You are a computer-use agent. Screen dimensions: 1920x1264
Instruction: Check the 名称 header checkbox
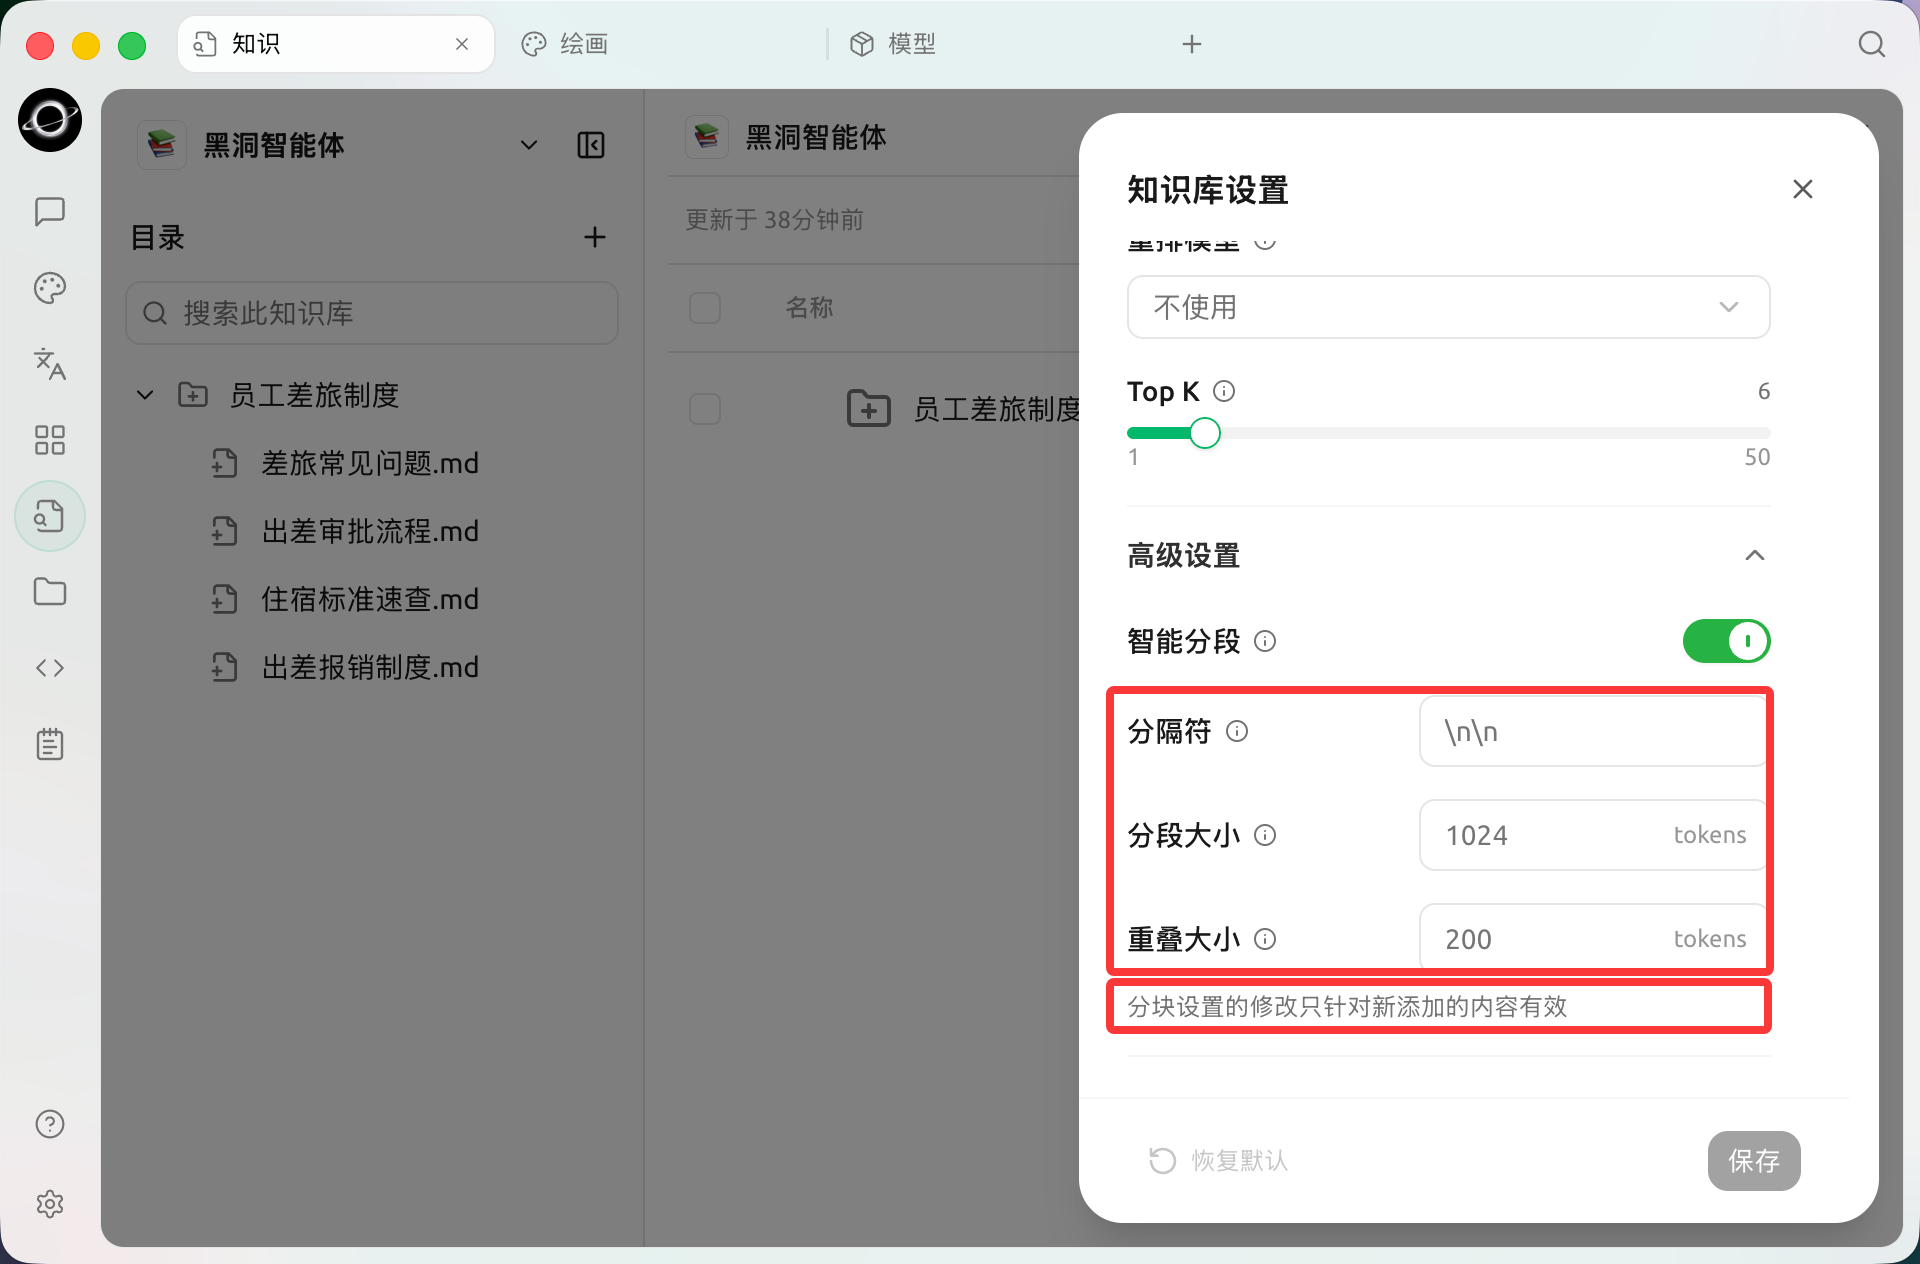coord(705,307)
